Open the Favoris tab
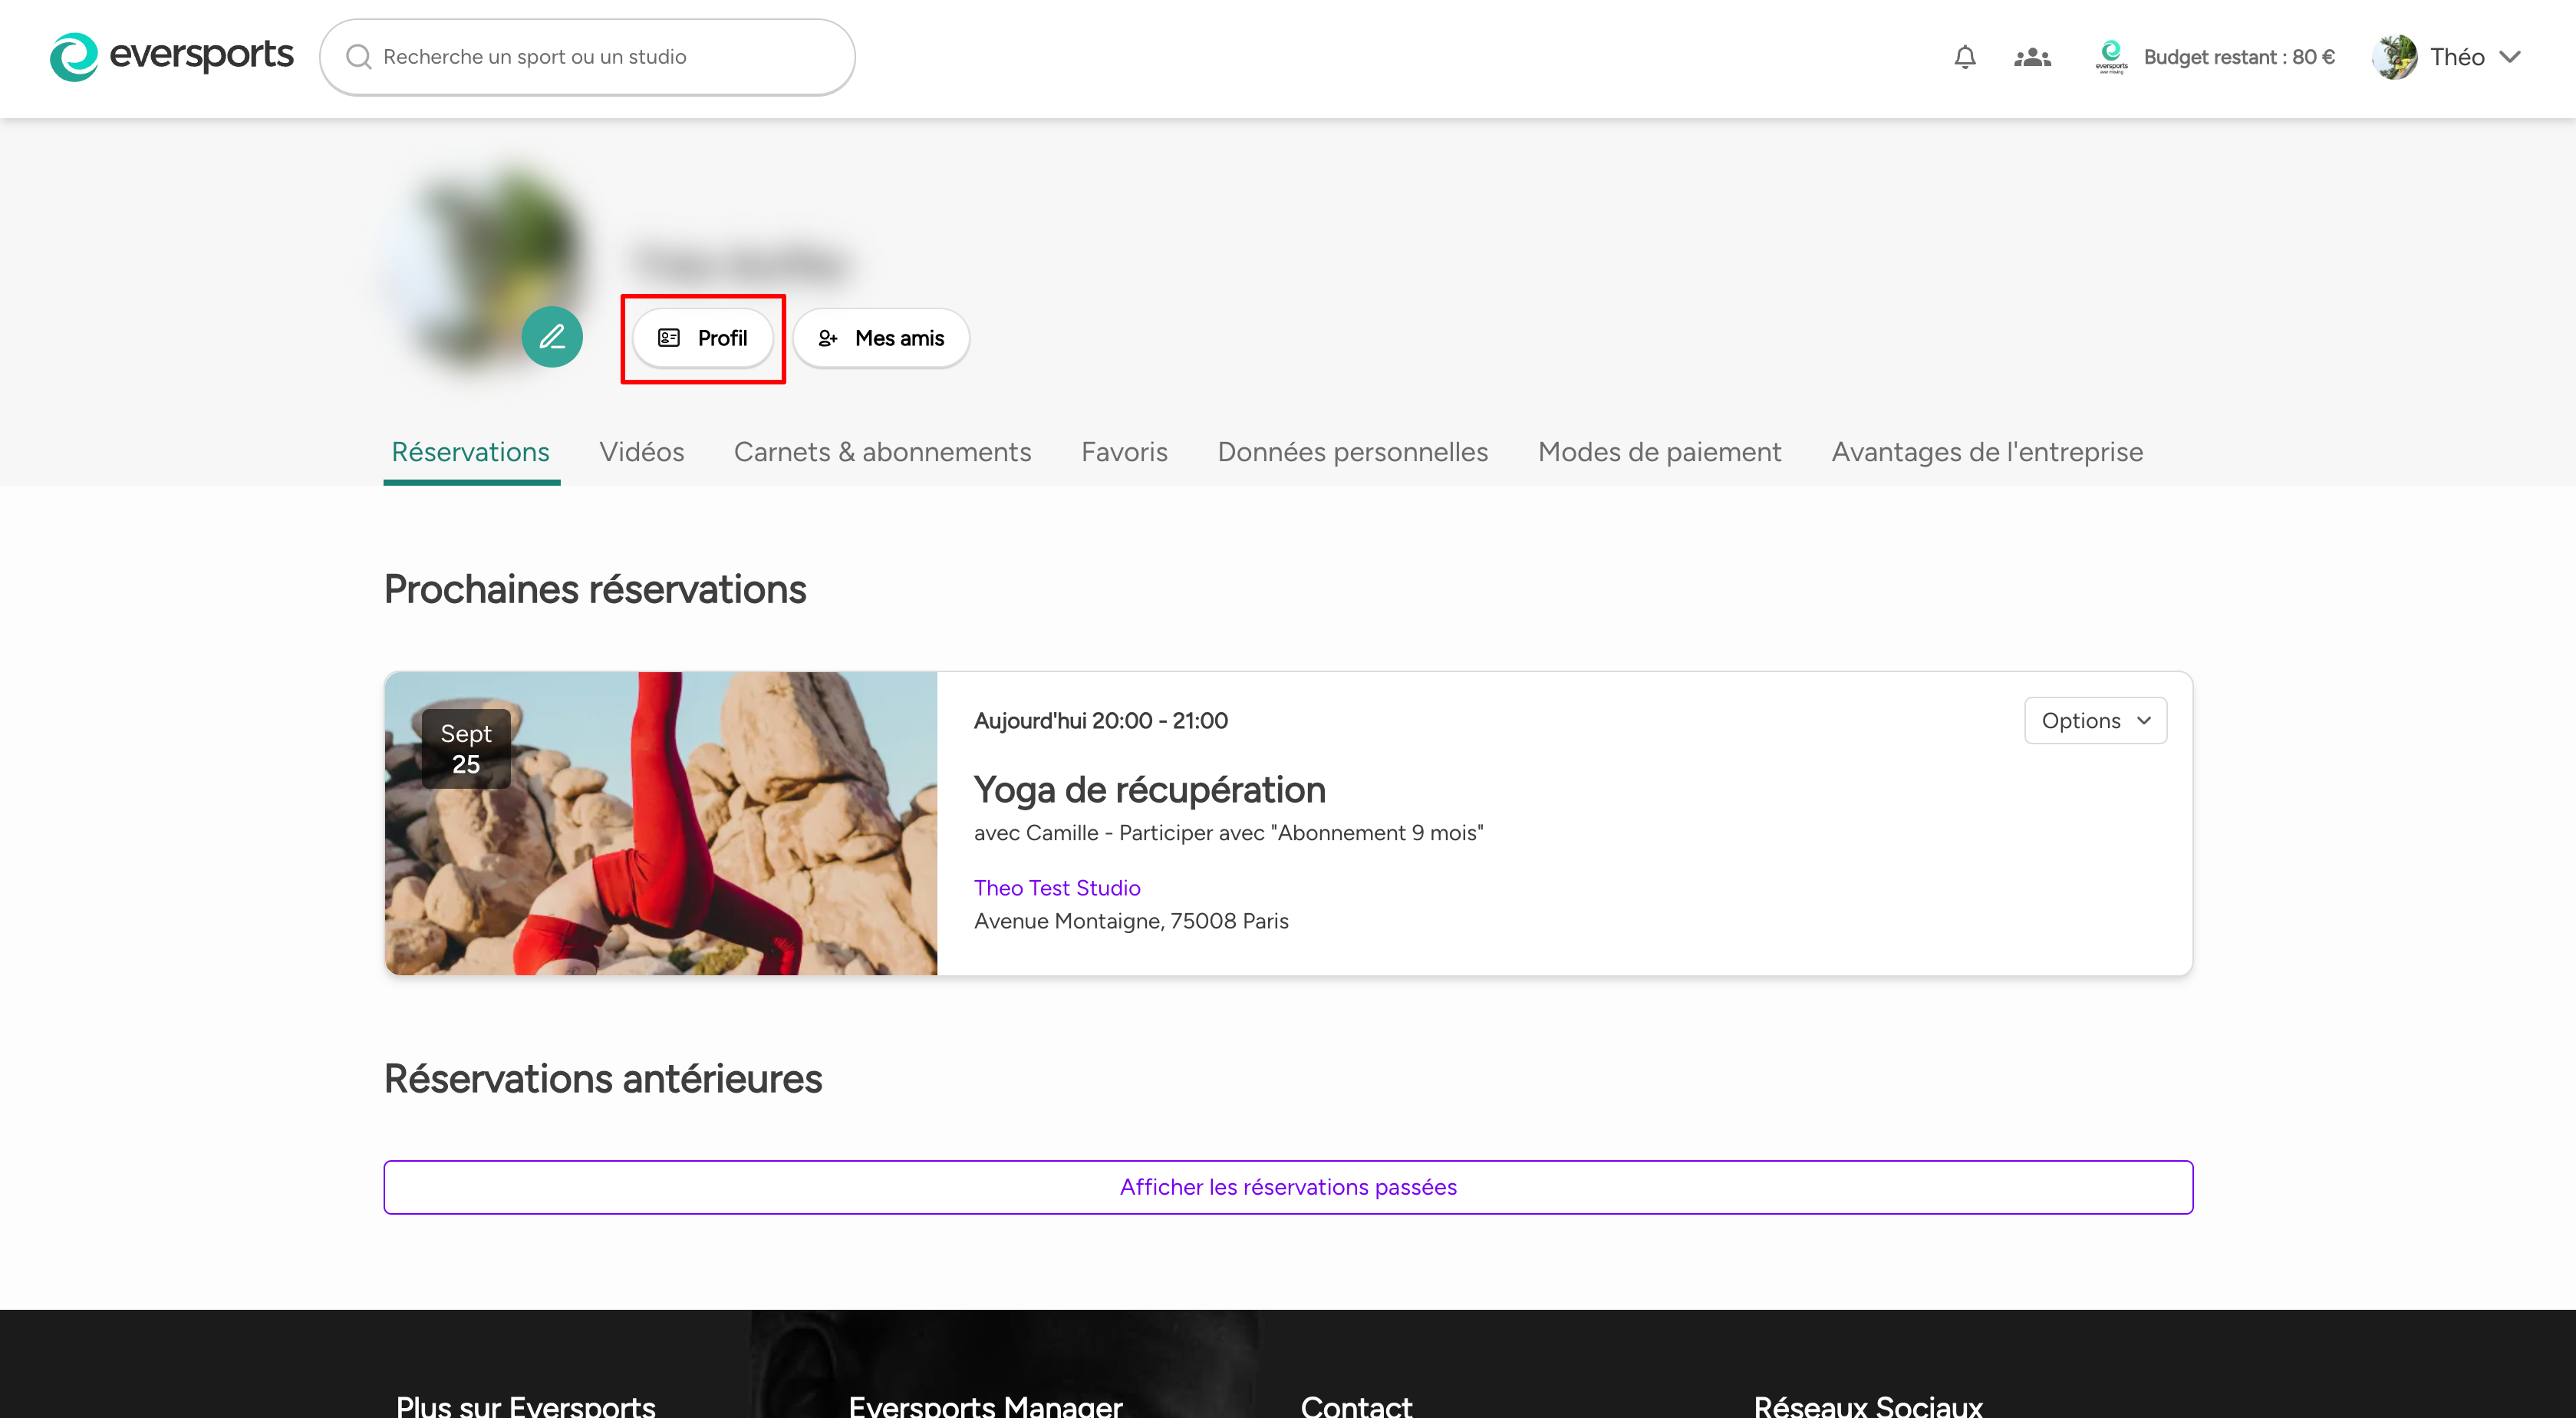The width and height of the screenshot is (2576, 1418). click(x=1124, y=452)
